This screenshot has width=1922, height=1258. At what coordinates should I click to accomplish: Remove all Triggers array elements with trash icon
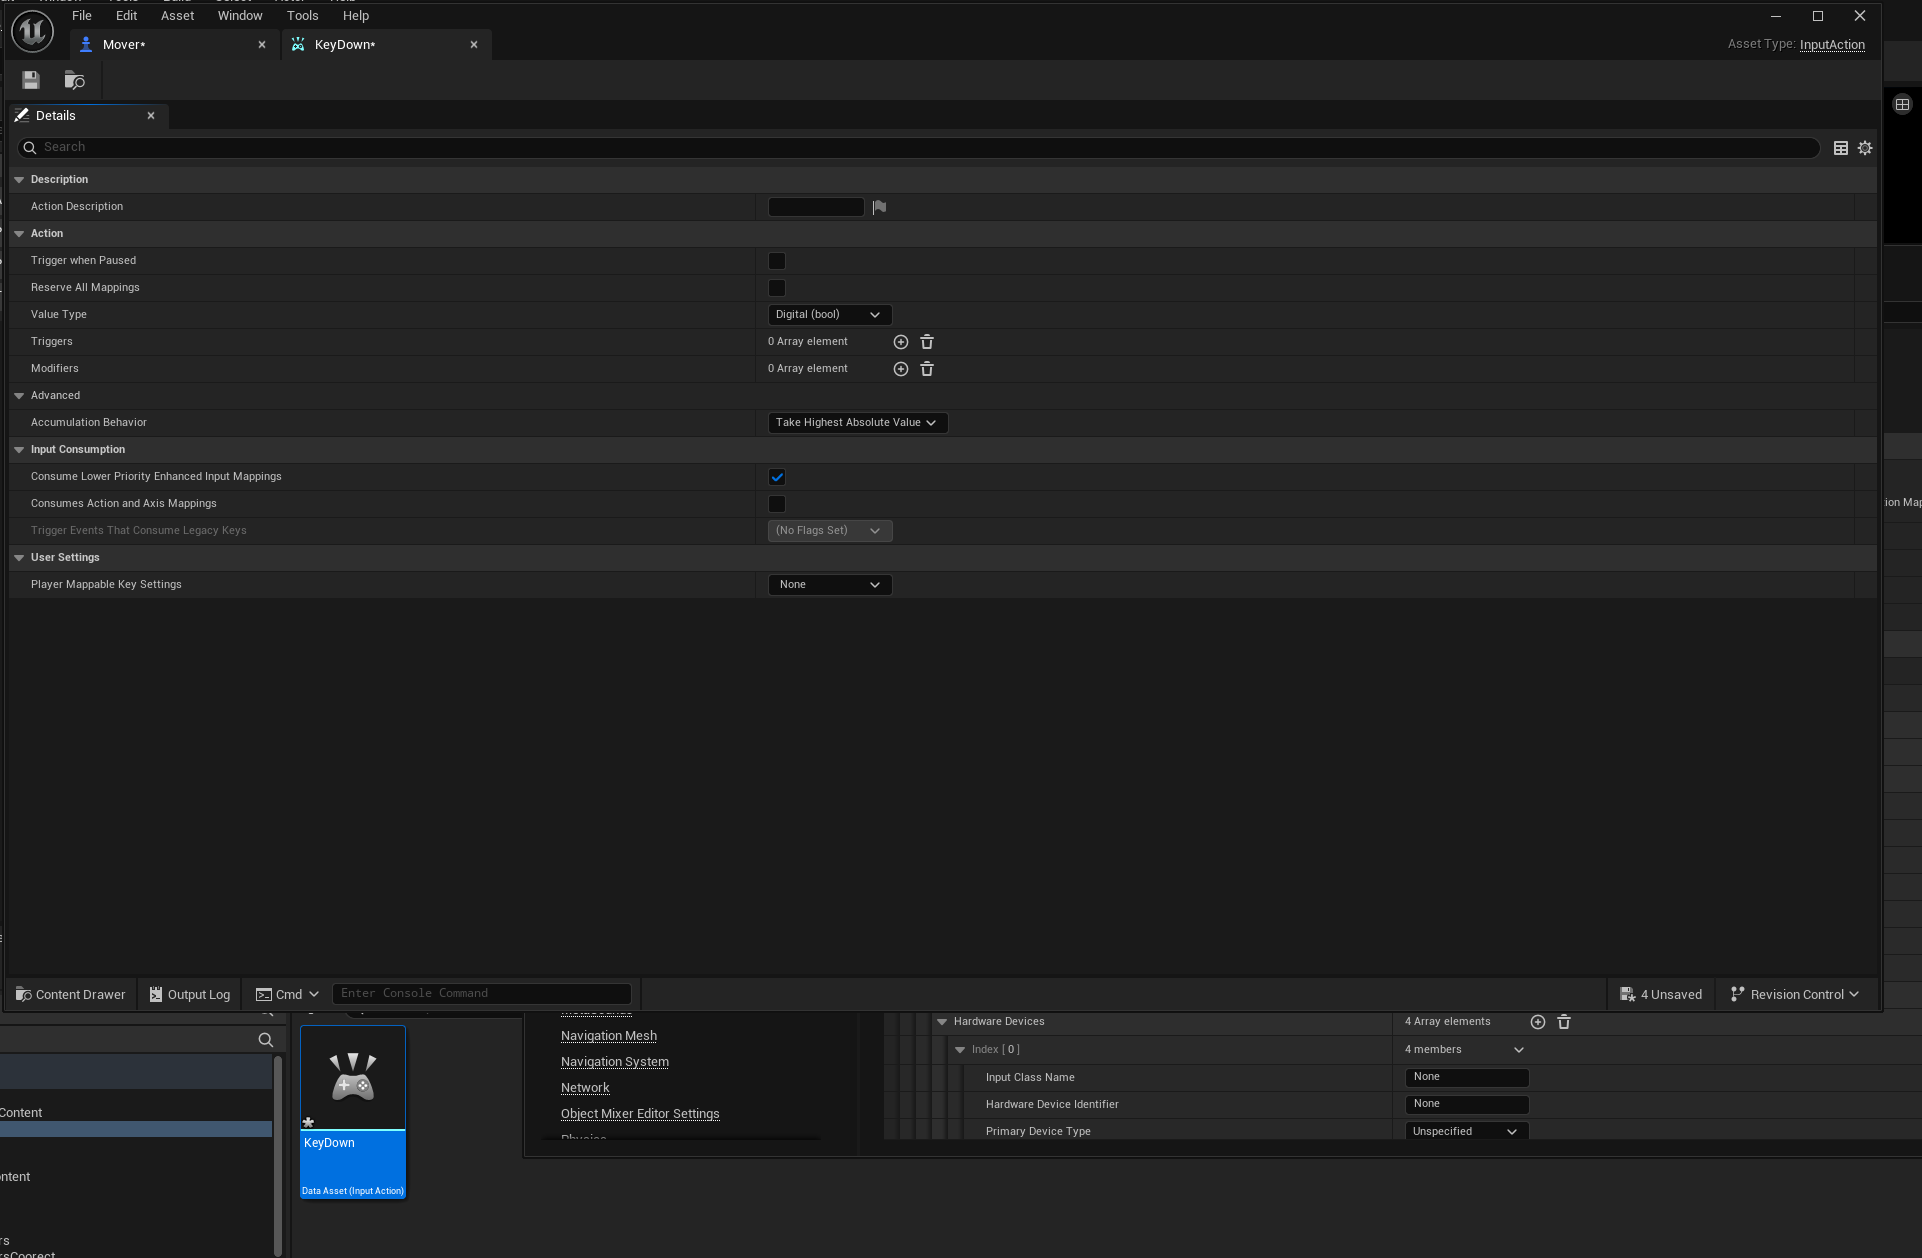pyautogui.click(x=927, y=342)
